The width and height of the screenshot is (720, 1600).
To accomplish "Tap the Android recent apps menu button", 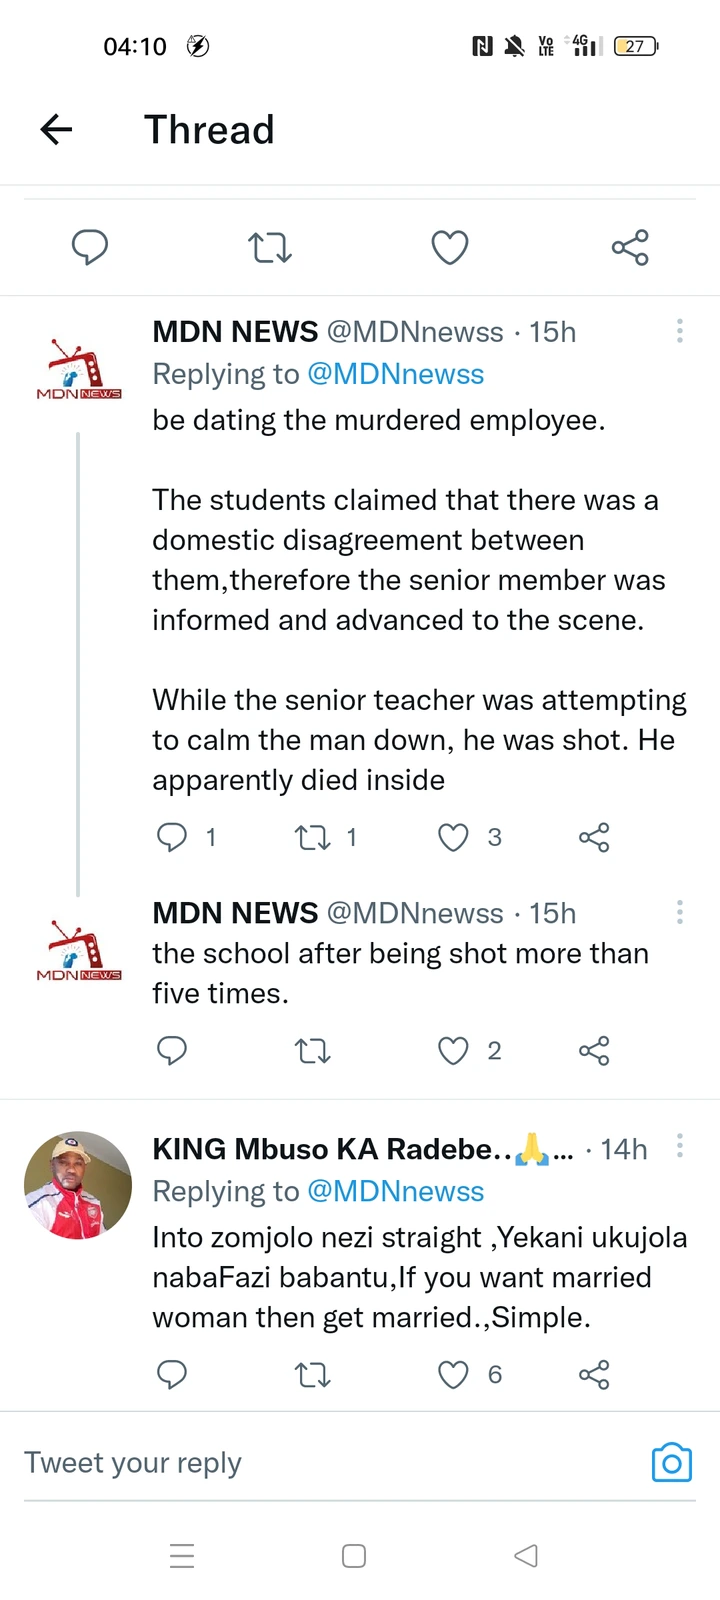I will tap(182, 1556).
